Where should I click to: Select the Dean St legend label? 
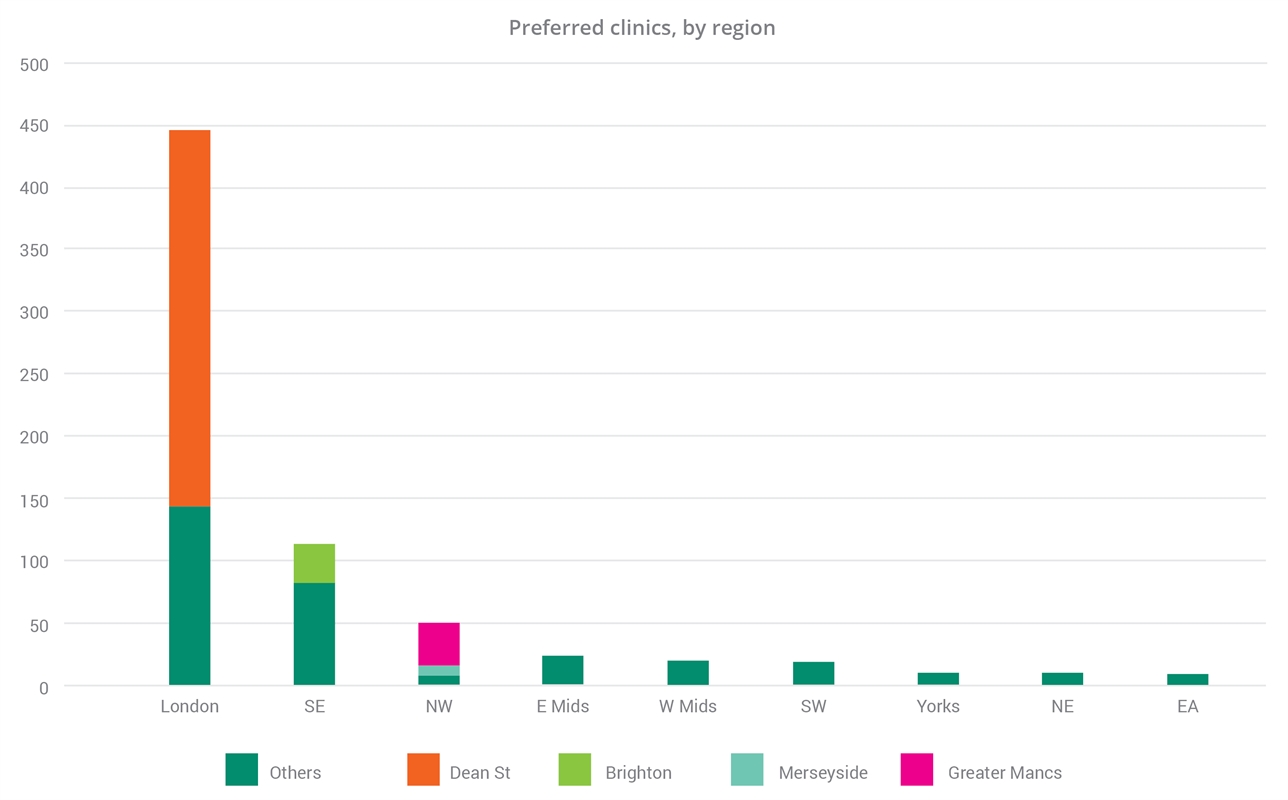coord(480,773)
